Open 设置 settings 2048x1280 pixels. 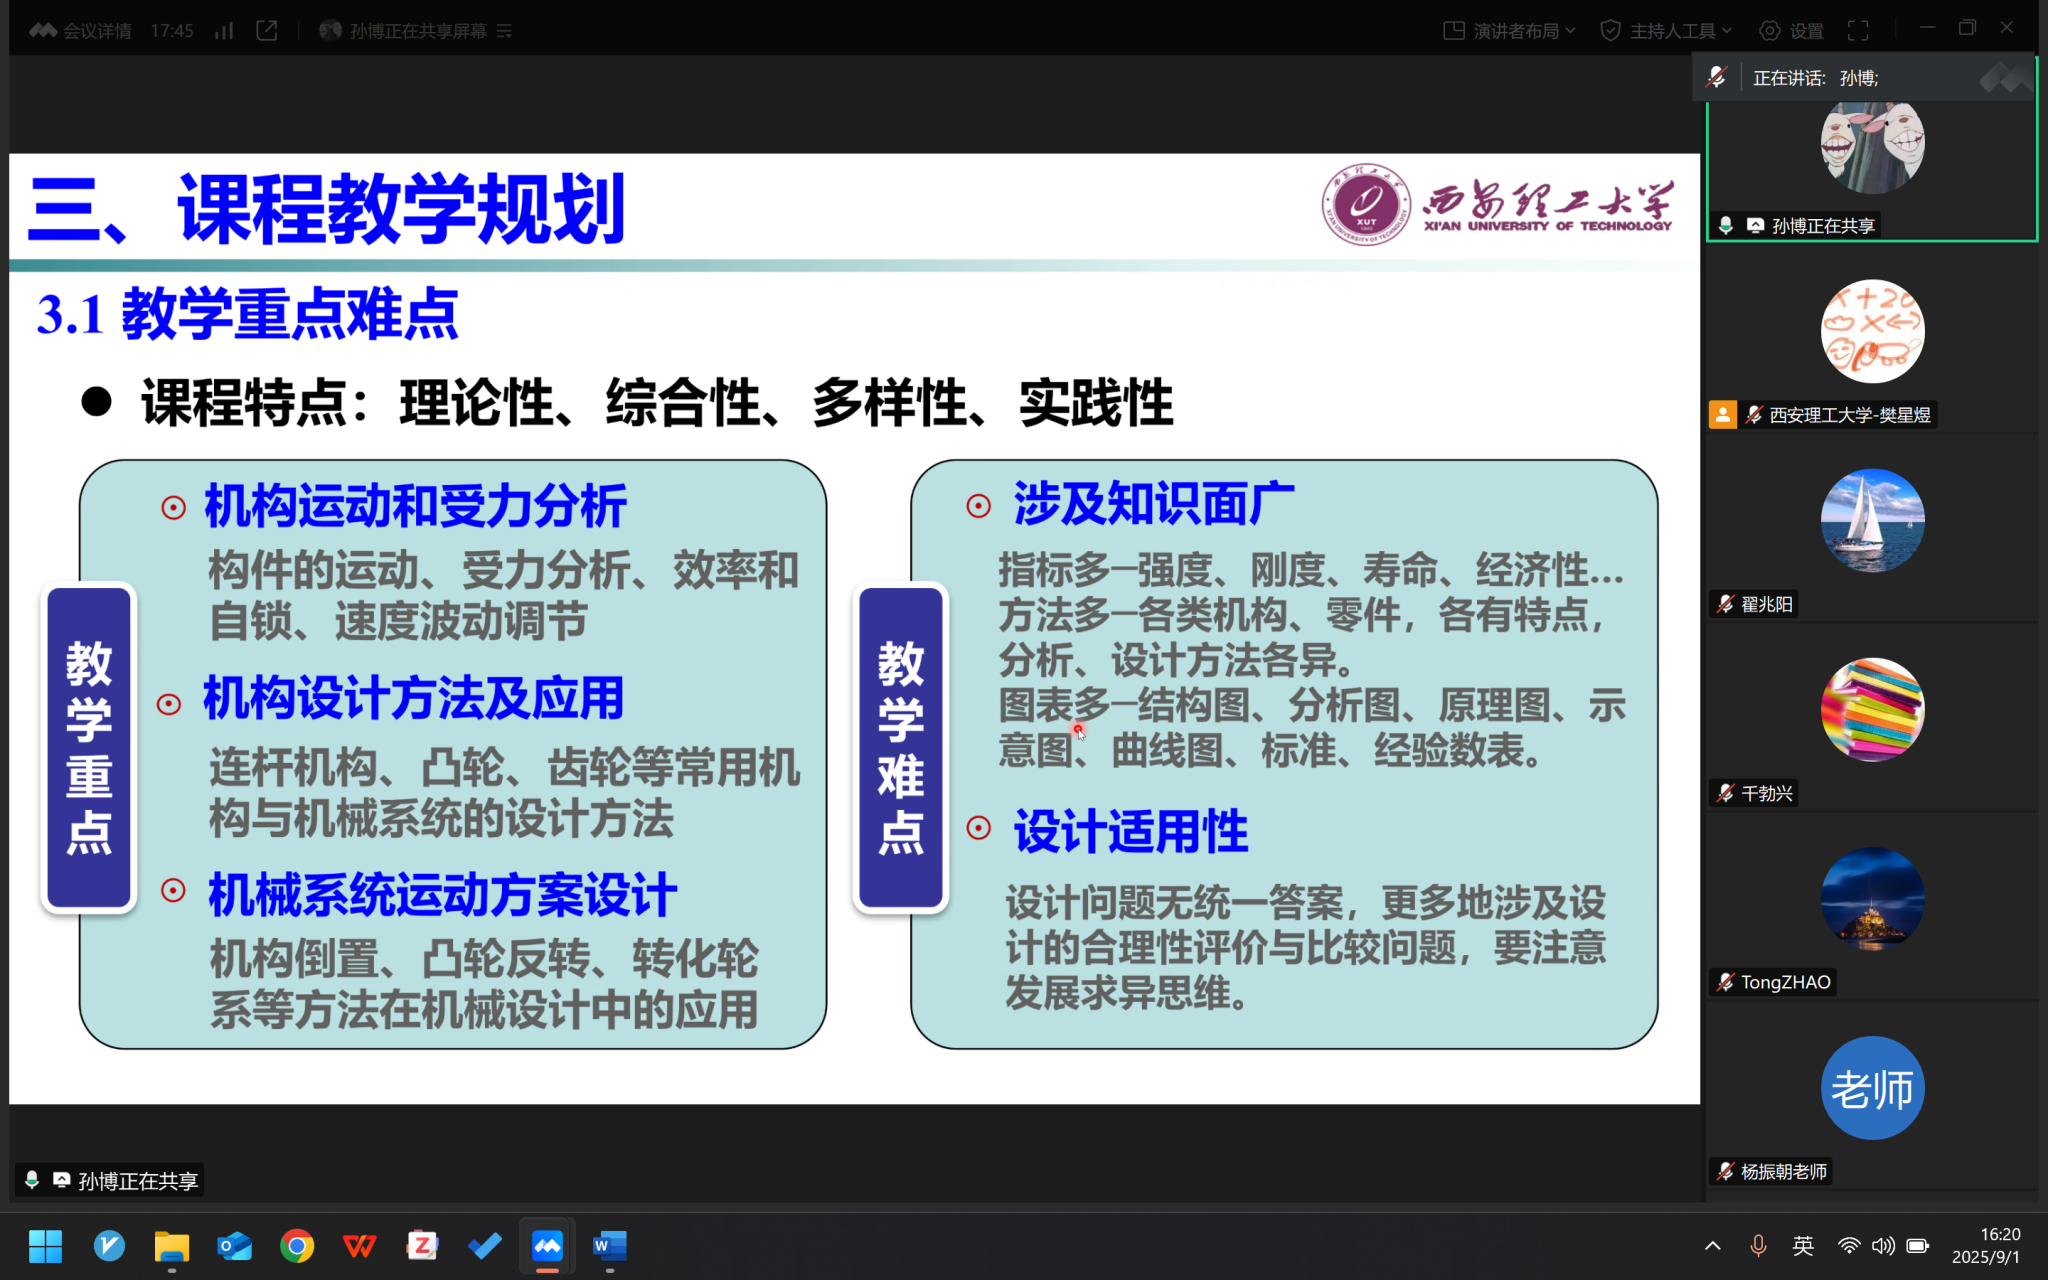click(x=1792, y=31)
